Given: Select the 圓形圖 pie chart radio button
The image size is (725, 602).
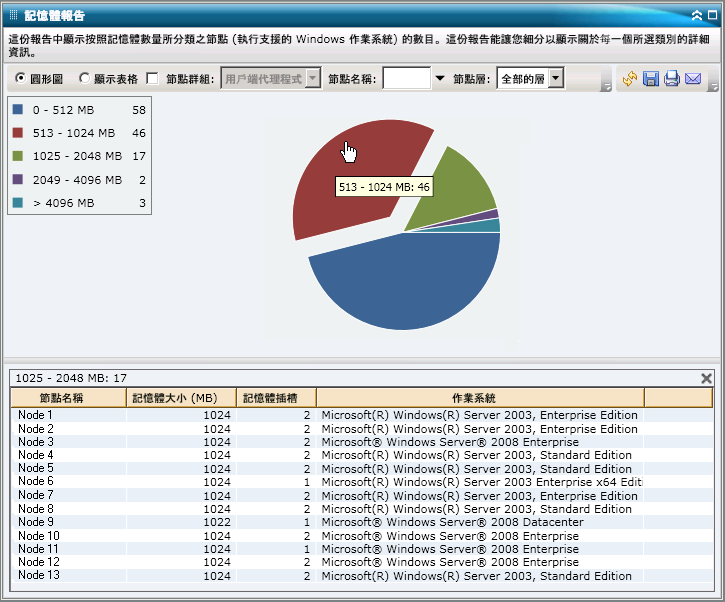Looking at the screenshot, I should click(x=20, y=78).
